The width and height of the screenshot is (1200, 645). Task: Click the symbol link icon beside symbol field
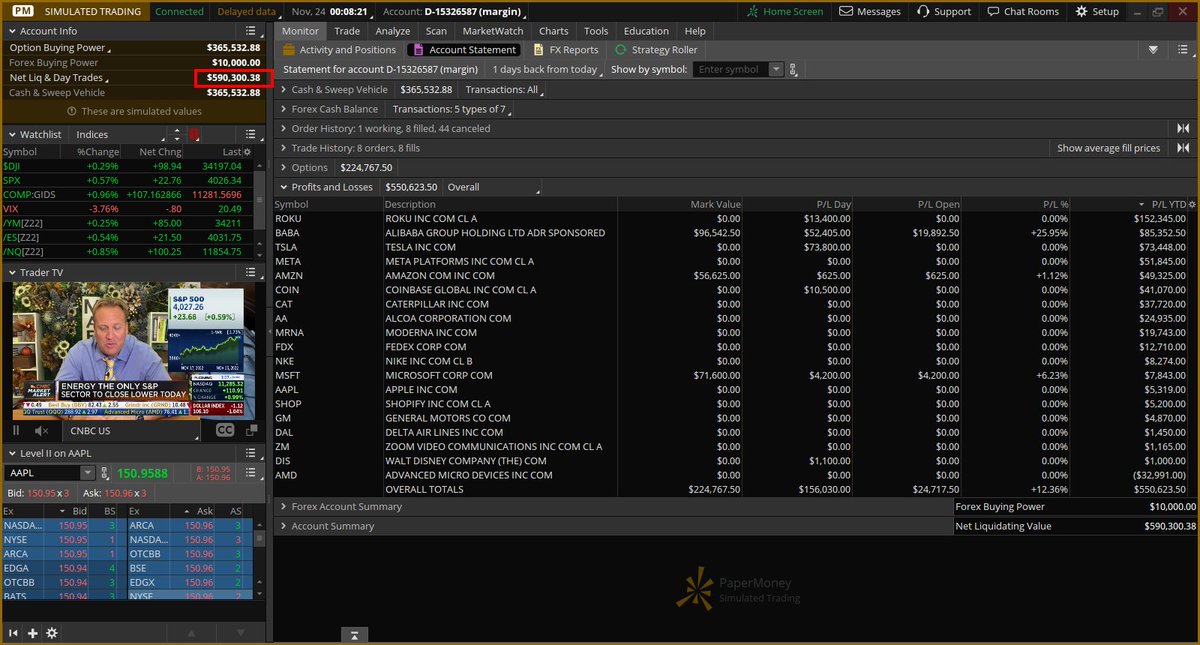click(x=794, y=69)
